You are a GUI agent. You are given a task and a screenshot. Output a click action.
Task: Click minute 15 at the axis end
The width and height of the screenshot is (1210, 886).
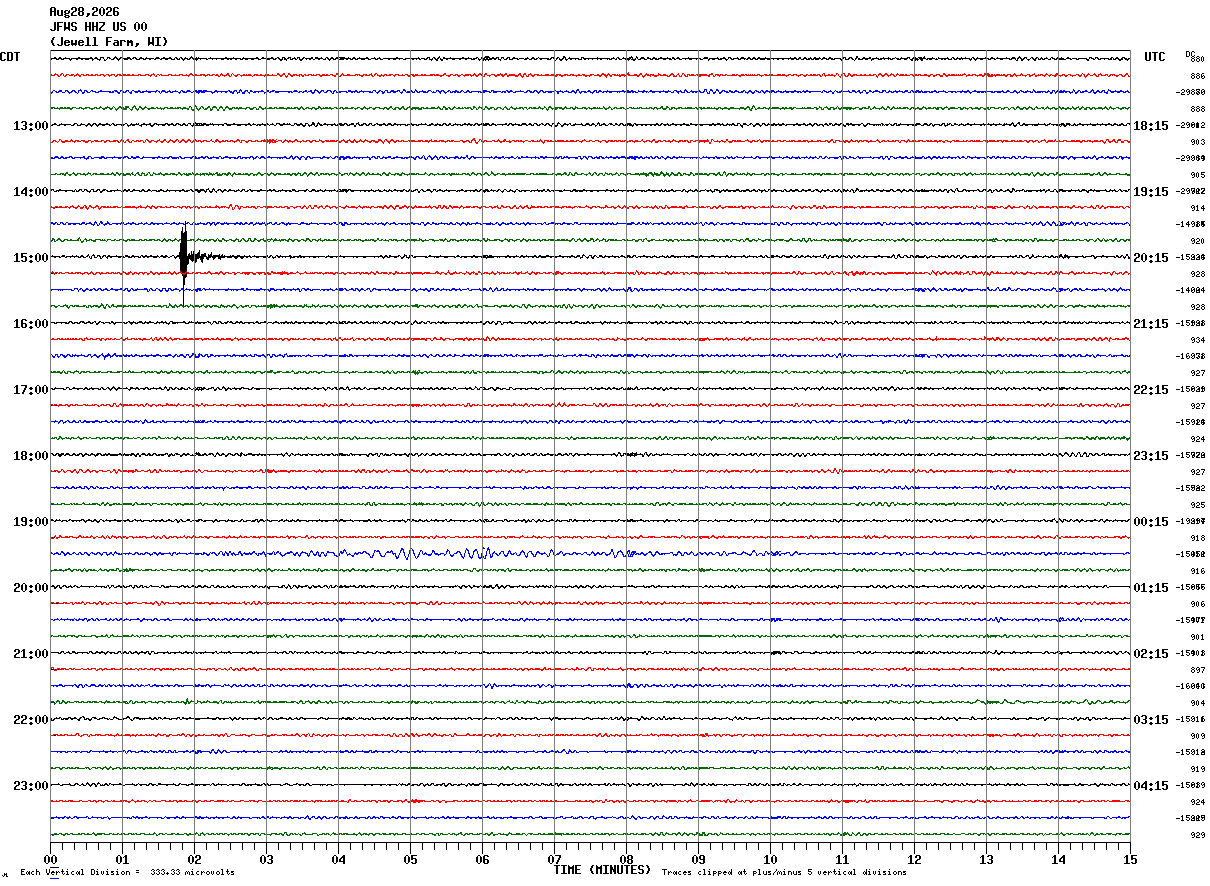point(1130,859)
